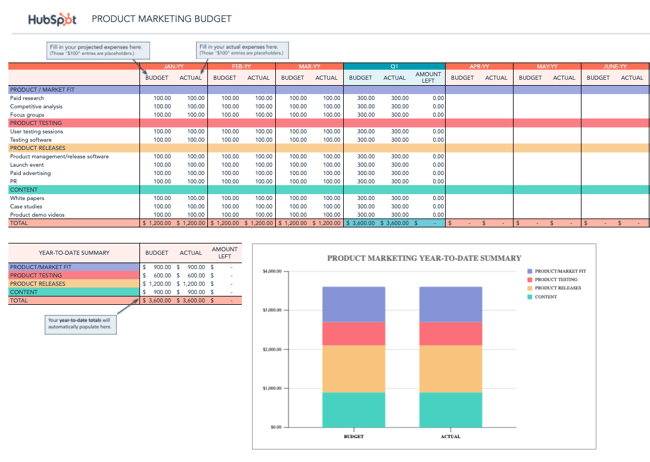Viewport: 650px width, 462px height.
Task: Select the JAN/YY month header
Action: click(x=173, y=66)
